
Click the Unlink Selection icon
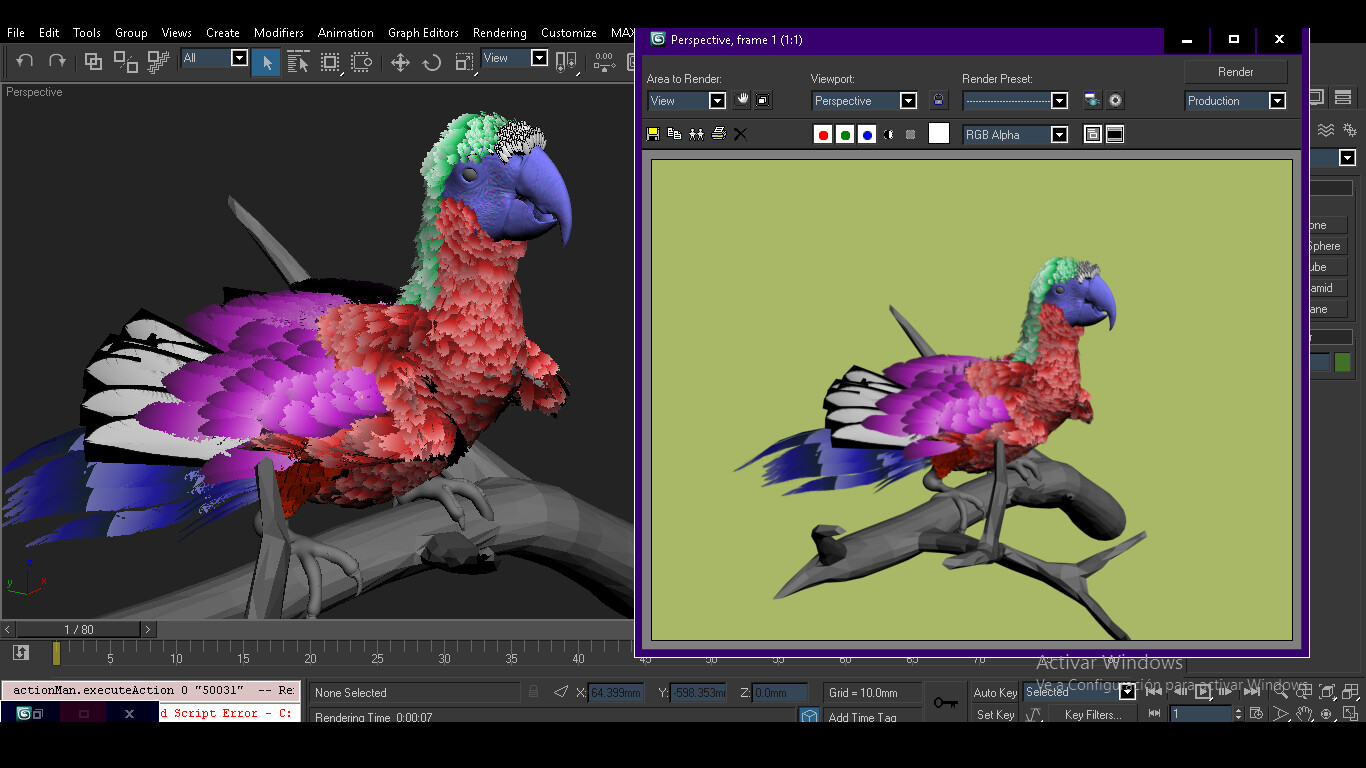[x=126, y=62]
